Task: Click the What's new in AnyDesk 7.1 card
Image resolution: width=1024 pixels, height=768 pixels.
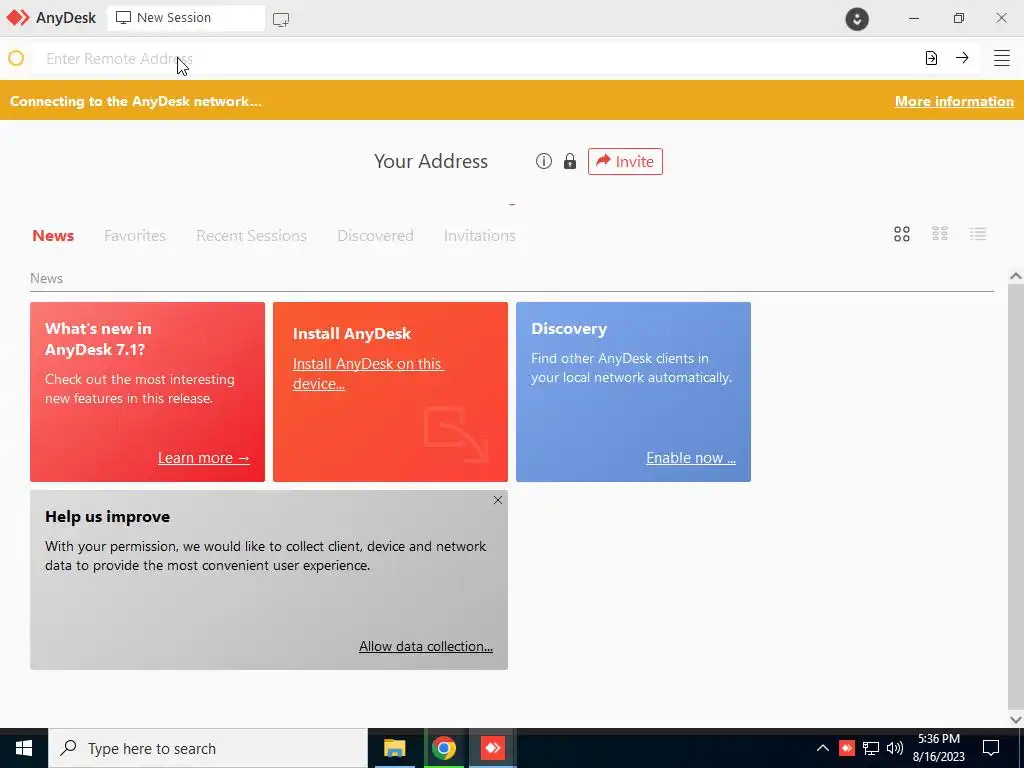Action: point(148,392)
